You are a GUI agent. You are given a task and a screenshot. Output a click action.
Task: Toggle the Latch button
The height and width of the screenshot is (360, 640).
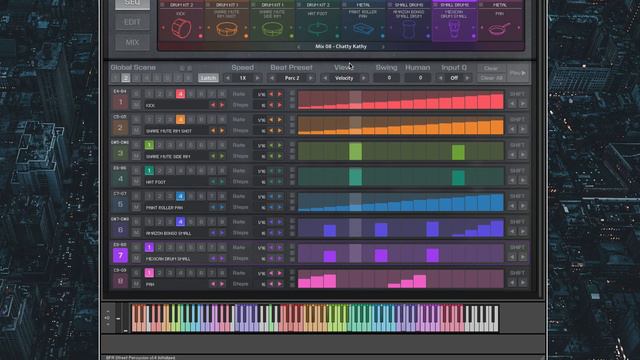click(208, 78)
